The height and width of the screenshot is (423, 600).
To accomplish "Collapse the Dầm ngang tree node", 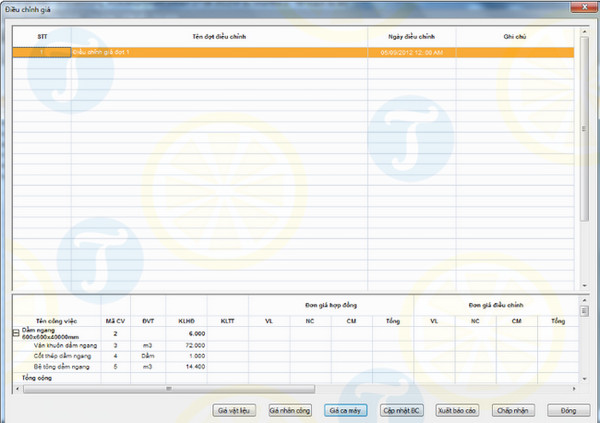I will 16,333.
